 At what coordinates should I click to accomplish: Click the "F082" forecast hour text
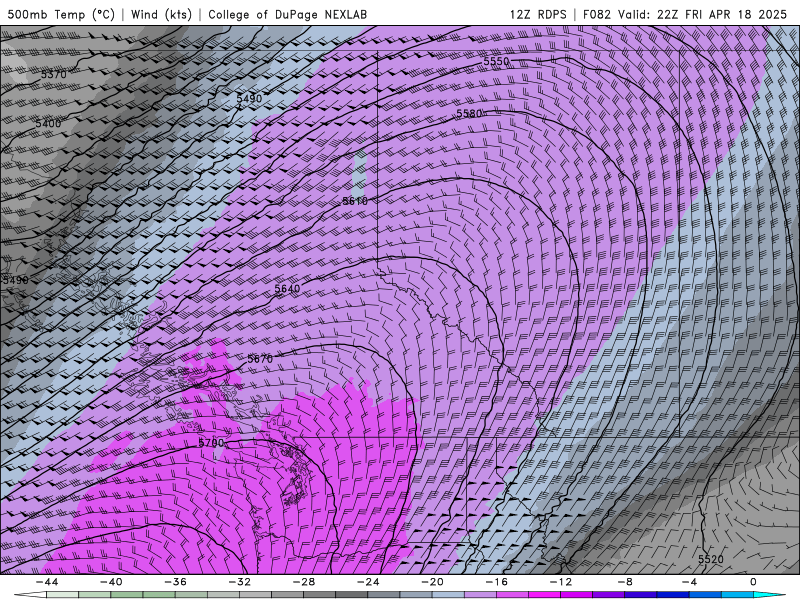(596, 14)
